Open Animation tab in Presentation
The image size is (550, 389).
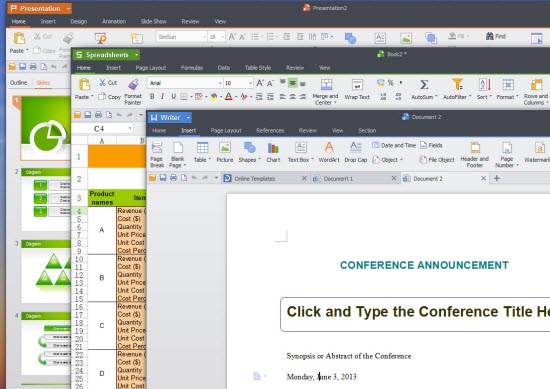pos(114,21)
